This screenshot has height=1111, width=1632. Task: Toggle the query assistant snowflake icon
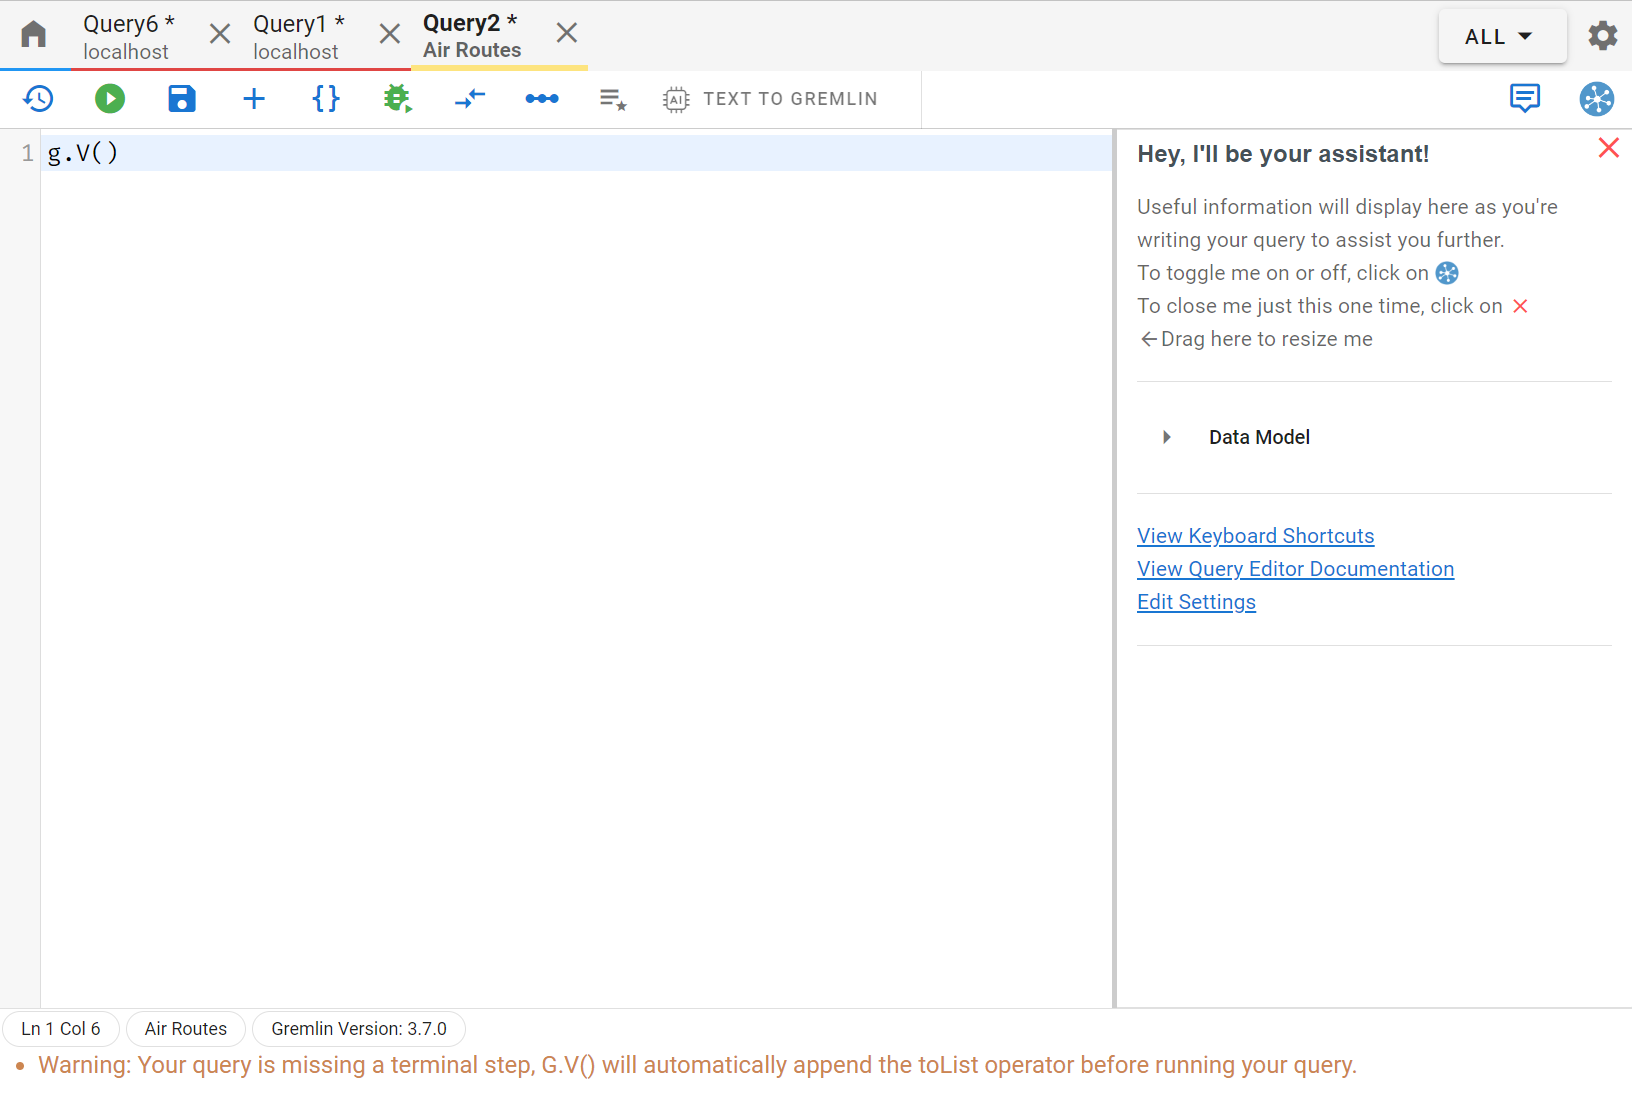tap(1597, 98)
